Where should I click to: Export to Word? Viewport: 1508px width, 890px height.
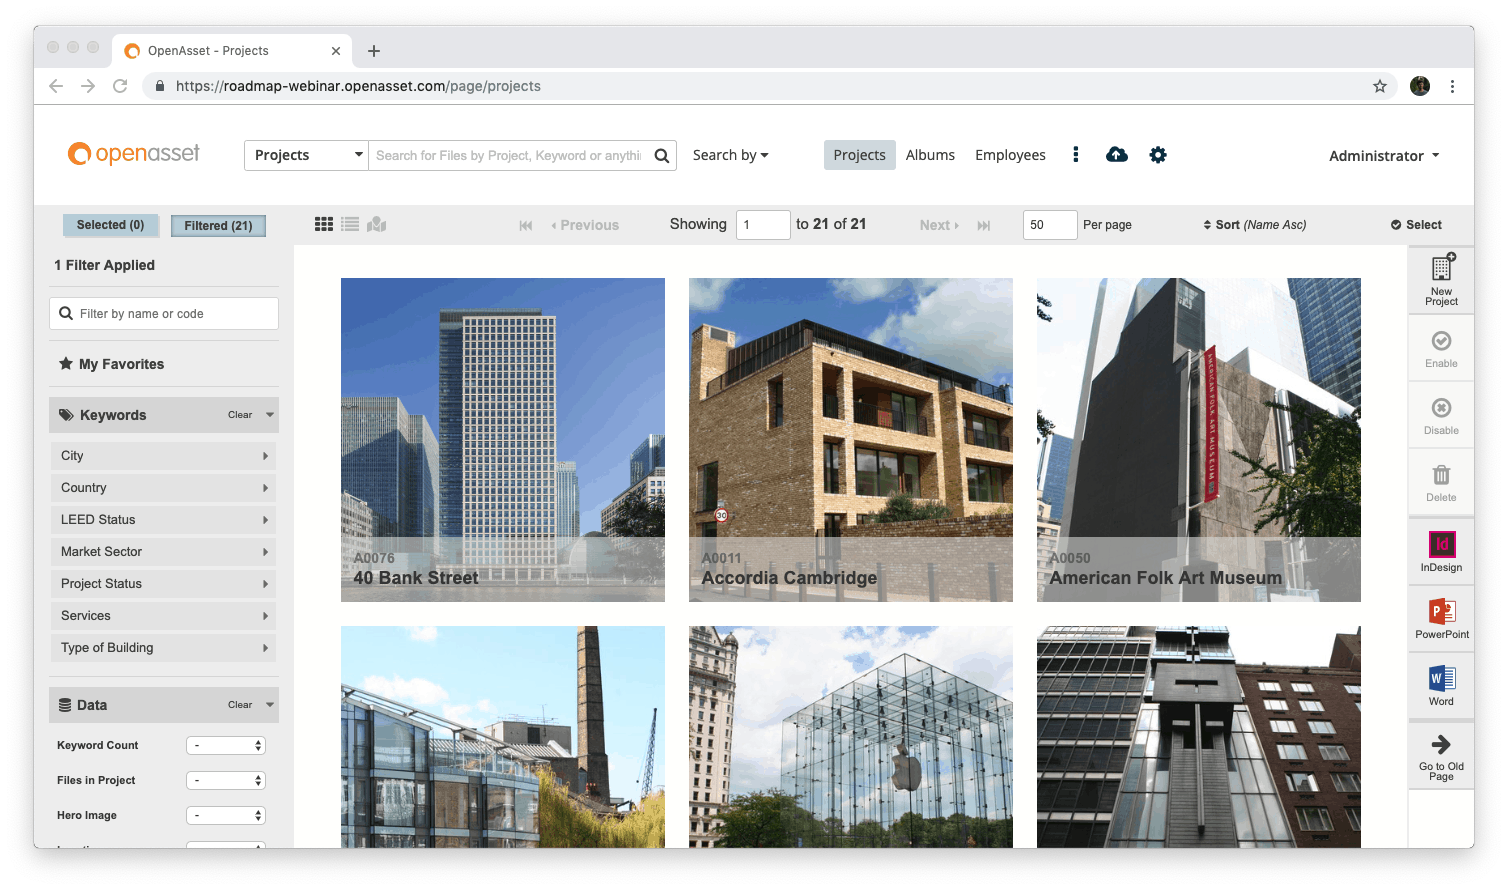click(x=1441, y=685)
